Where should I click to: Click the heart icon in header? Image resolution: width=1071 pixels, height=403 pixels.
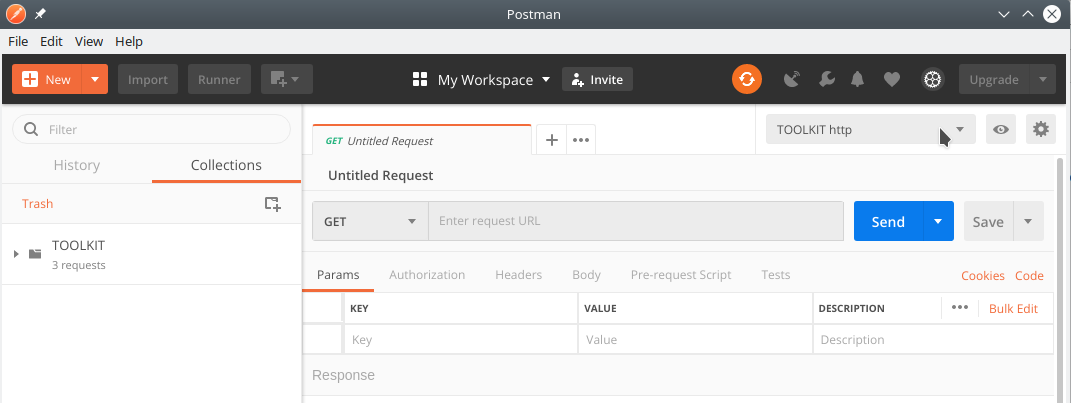892,80
